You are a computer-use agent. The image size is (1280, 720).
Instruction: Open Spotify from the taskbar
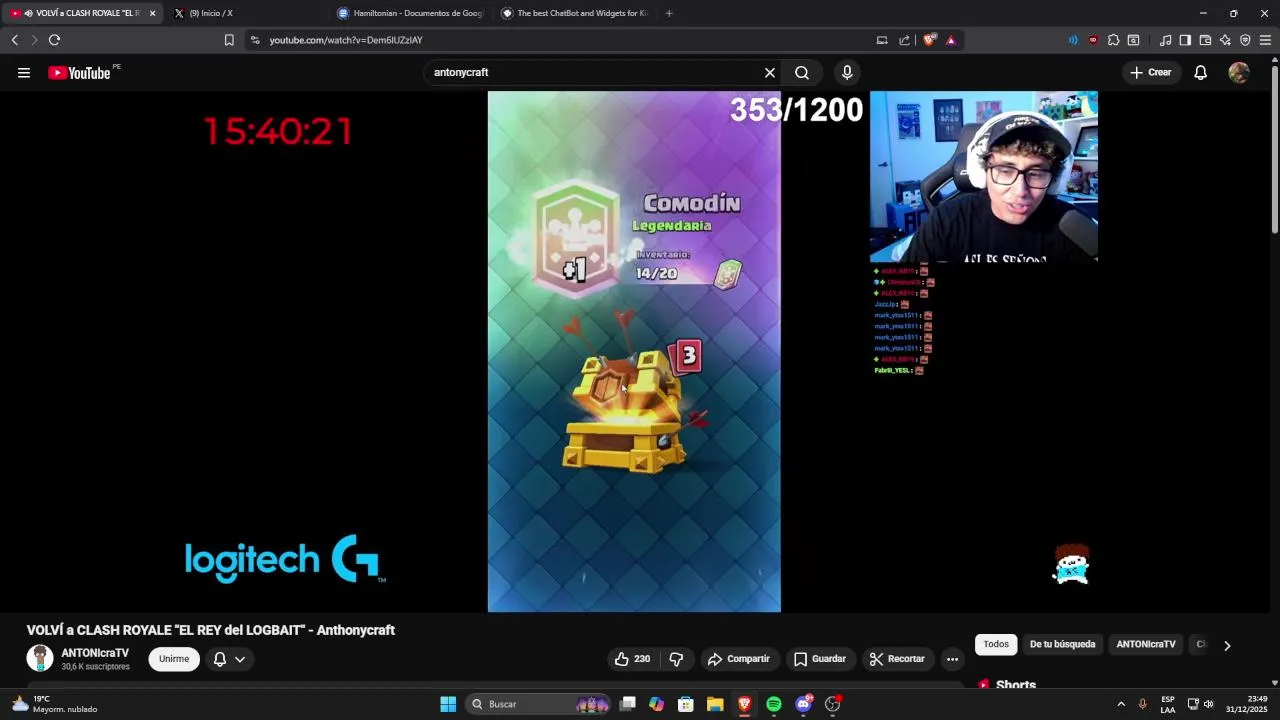tap(774, 704)
